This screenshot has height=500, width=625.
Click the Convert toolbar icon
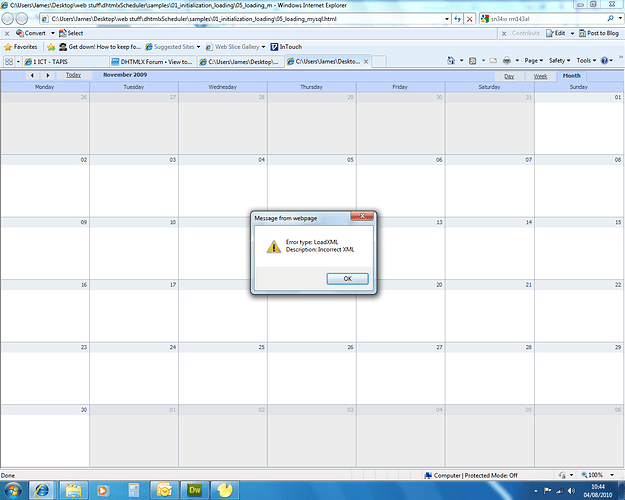click(20, 33)
